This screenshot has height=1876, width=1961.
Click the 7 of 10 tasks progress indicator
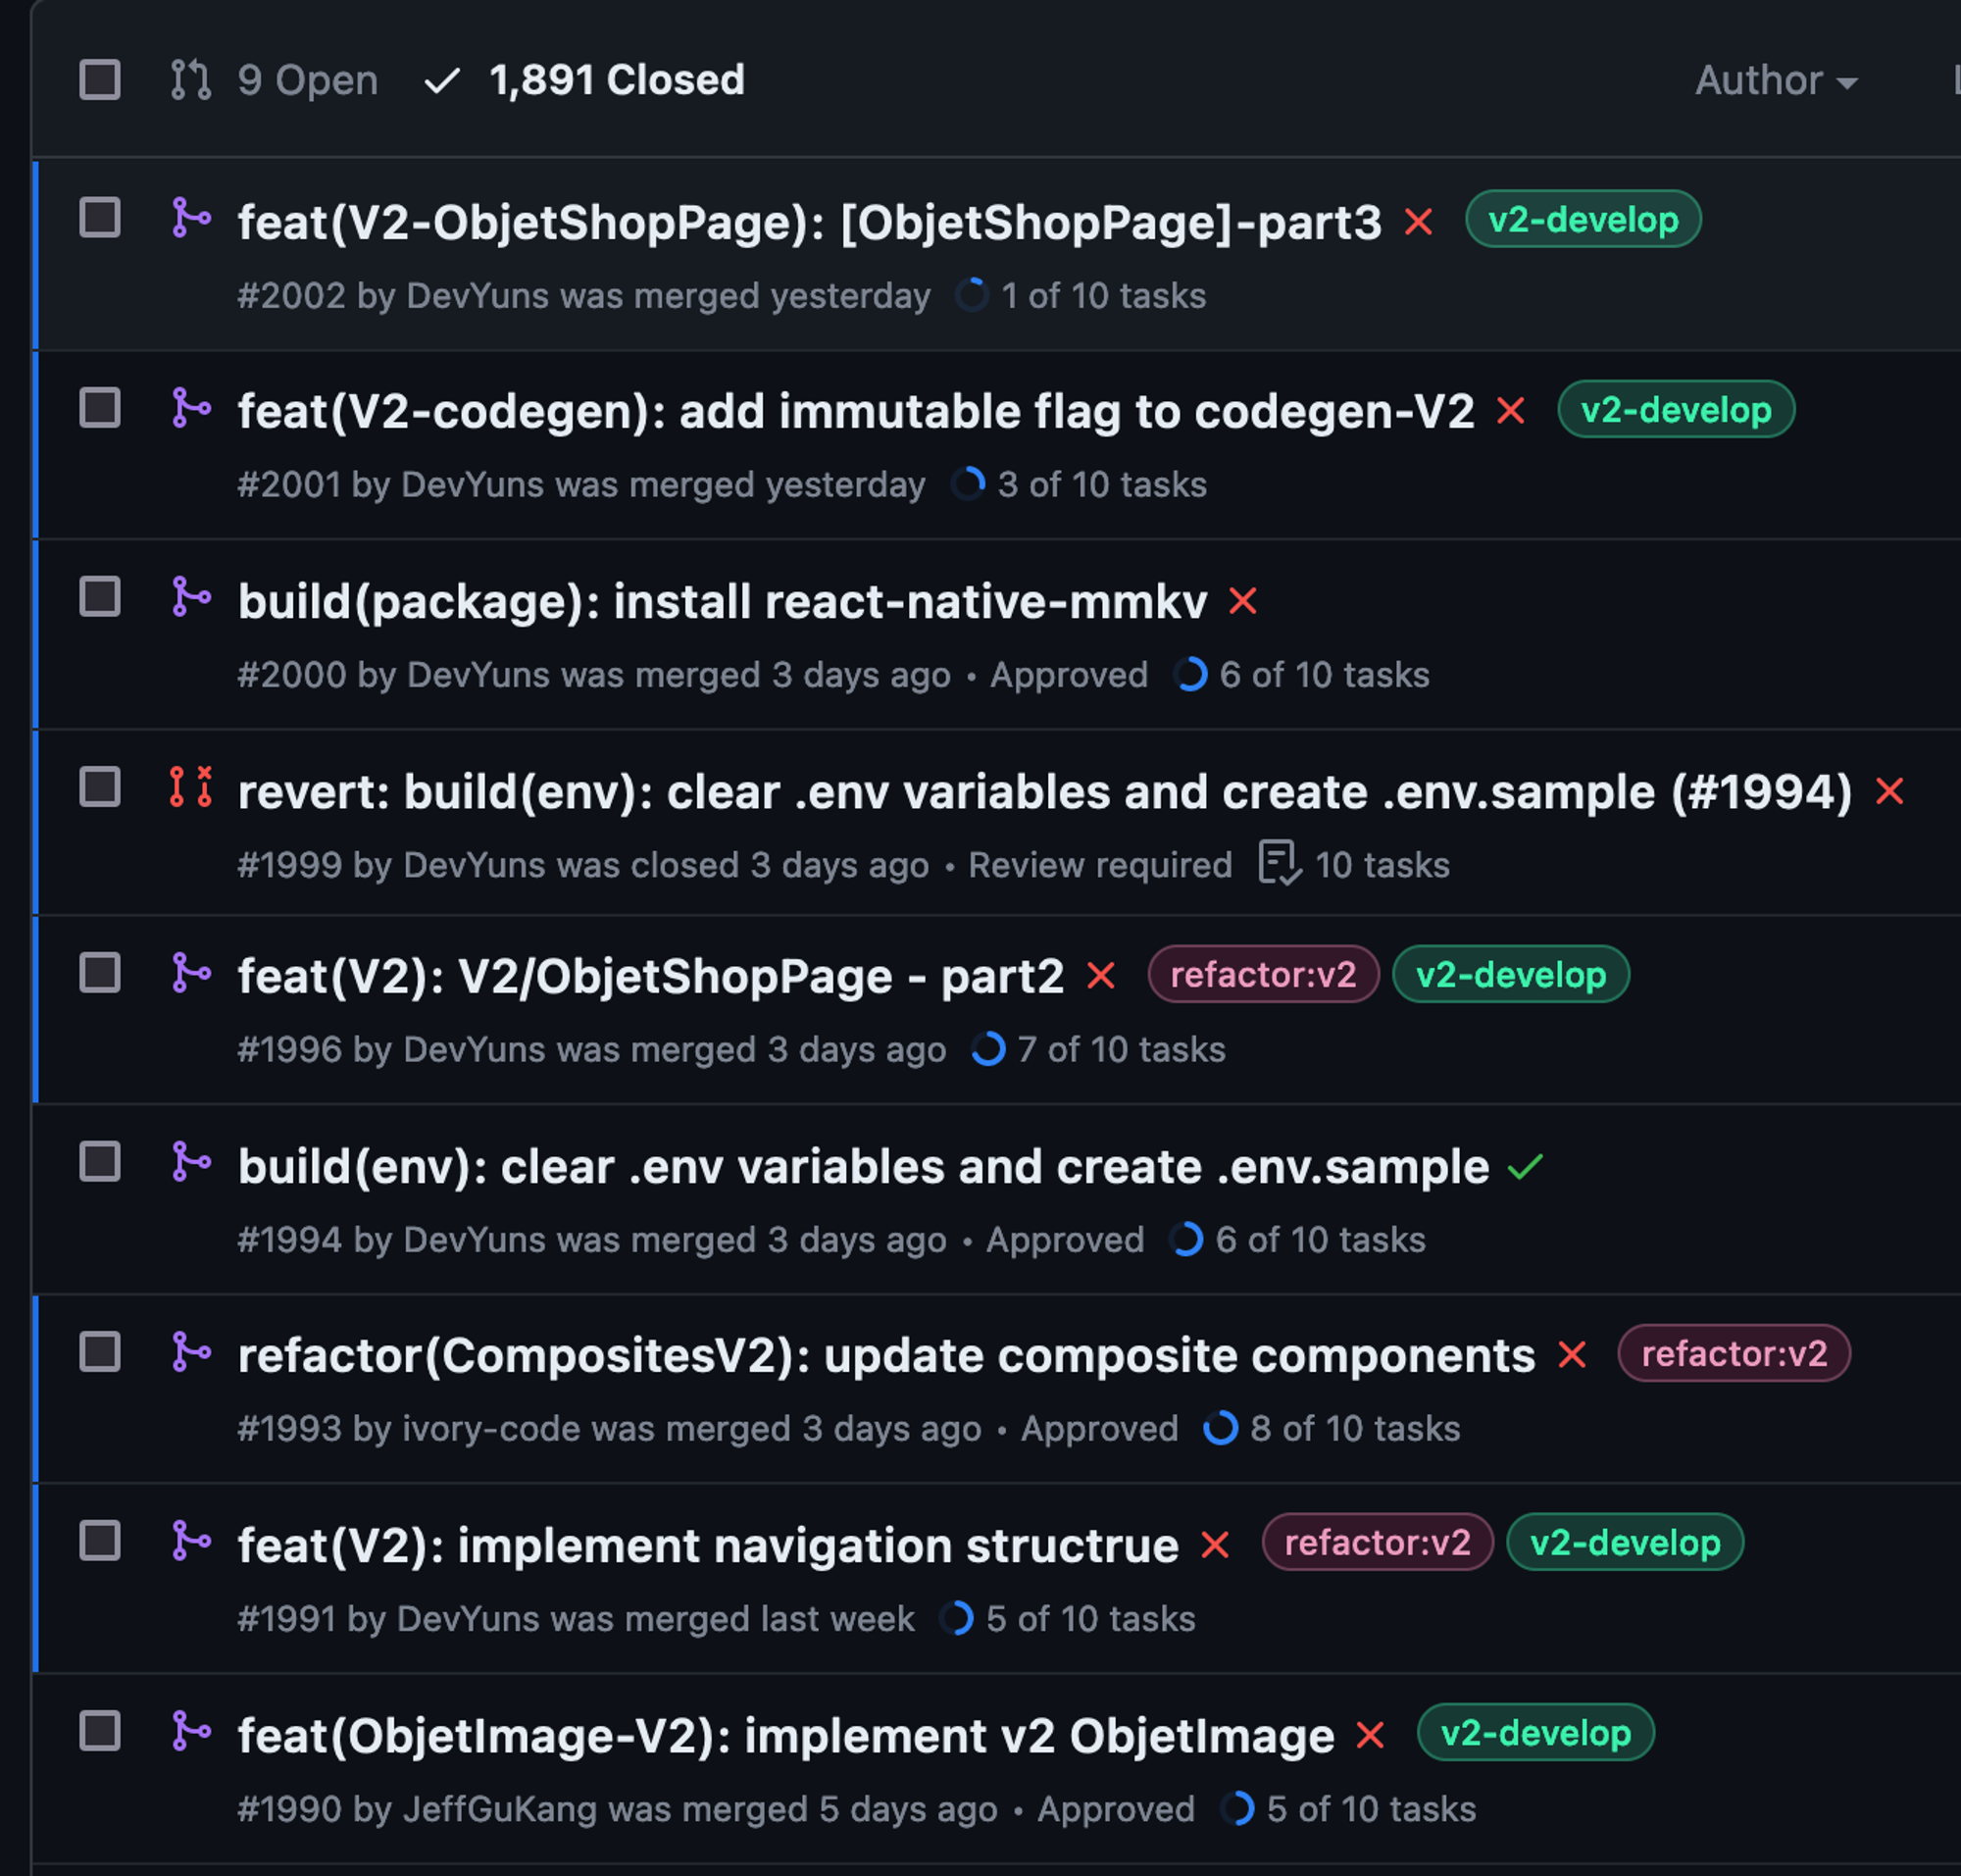pos(1099,1049)
